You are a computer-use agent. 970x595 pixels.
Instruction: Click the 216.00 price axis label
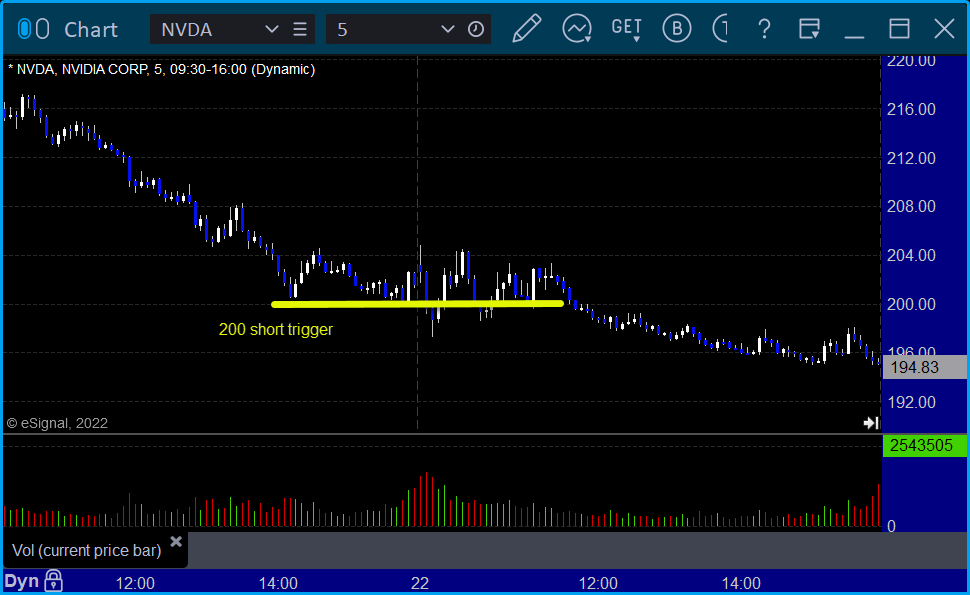(x=911, y=109)
